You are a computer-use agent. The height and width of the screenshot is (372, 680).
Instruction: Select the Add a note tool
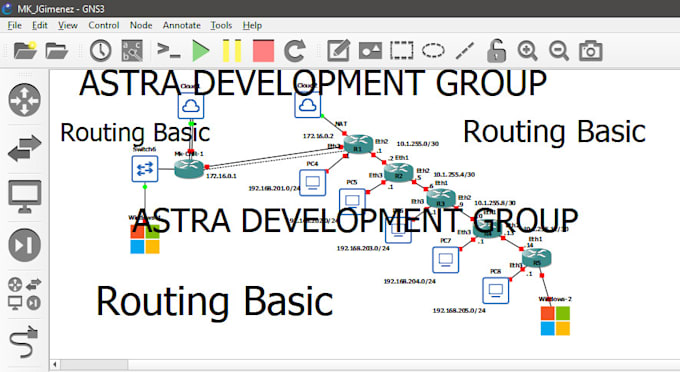pyautogui.click(x=338, y=50)
